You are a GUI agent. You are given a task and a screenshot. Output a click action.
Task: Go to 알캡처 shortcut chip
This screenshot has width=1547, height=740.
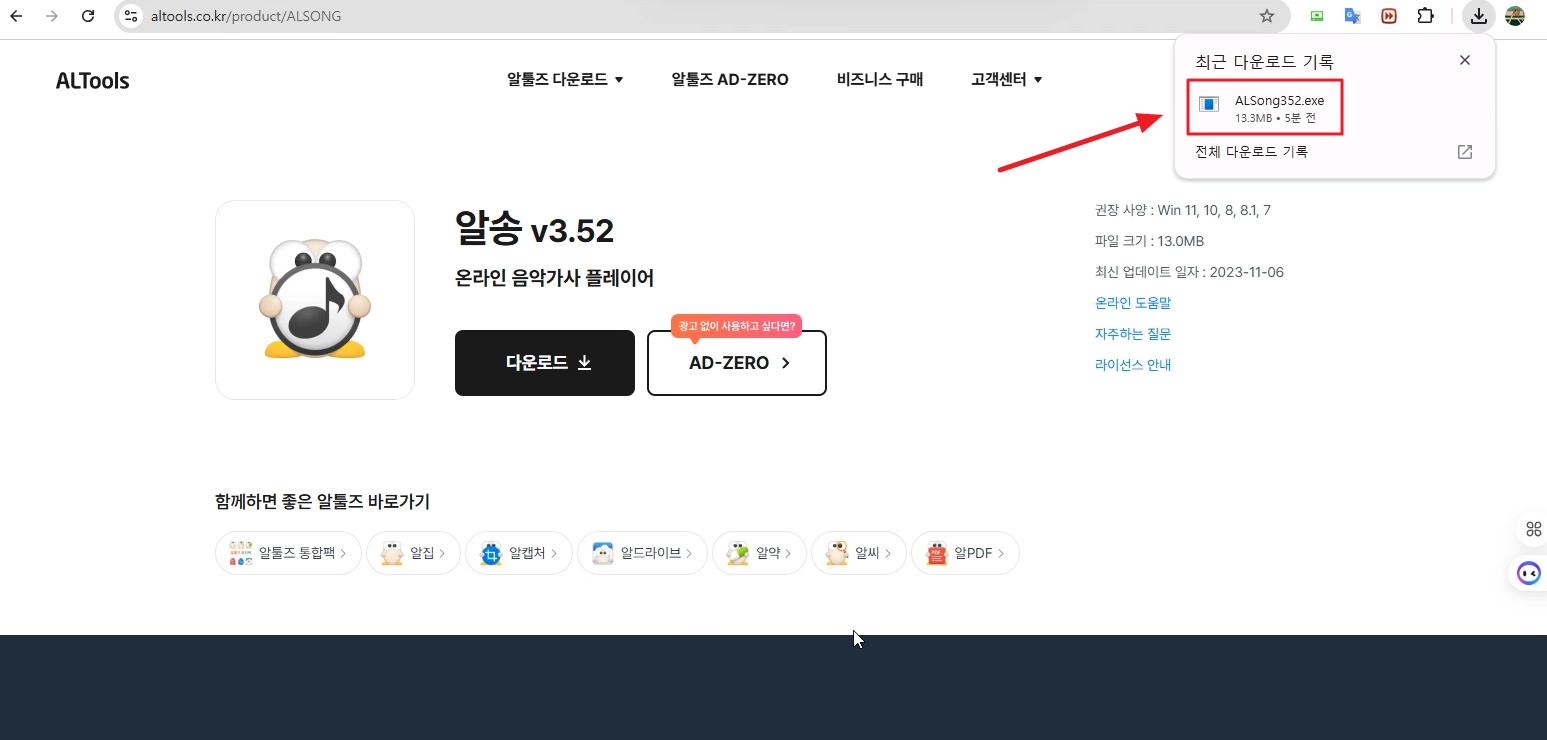coord(518,553)
